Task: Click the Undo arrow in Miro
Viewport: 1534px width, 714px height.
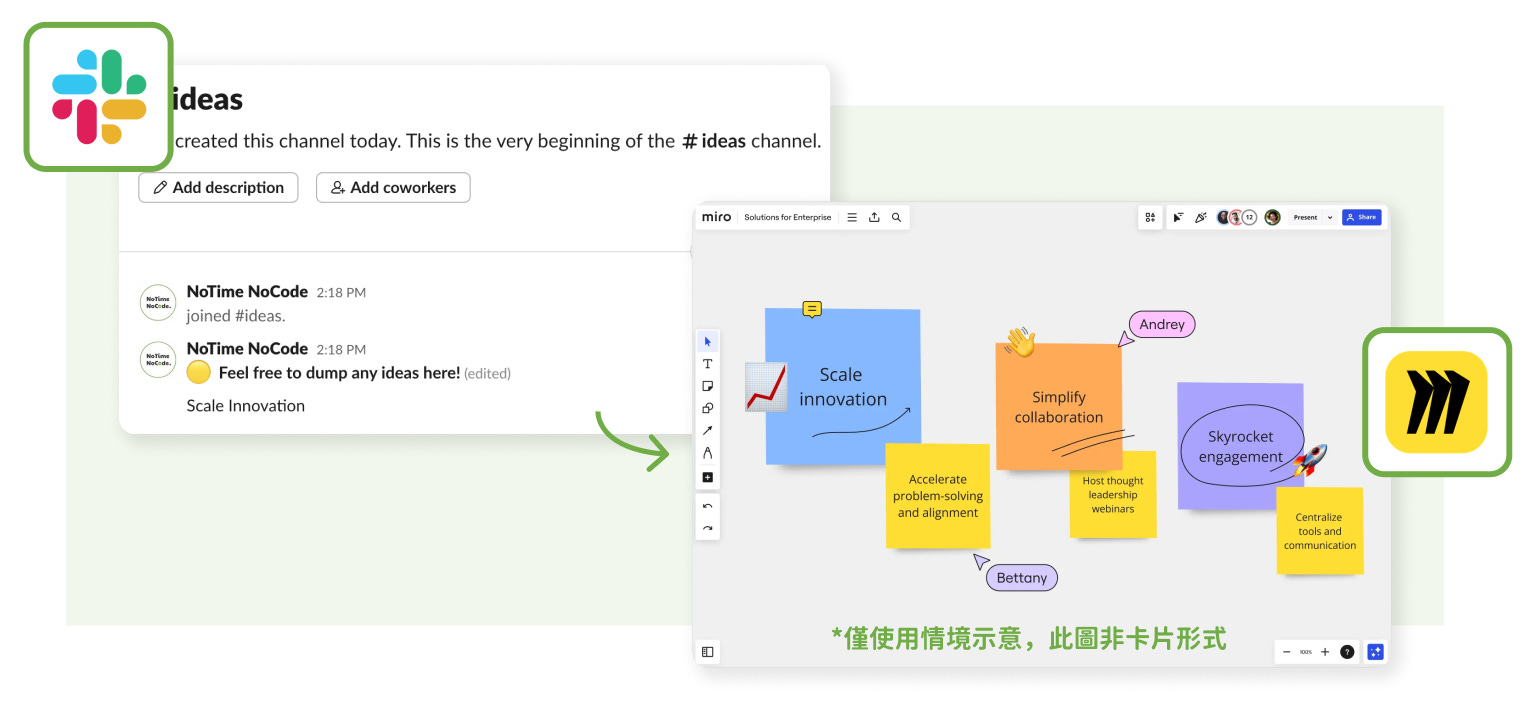Action: 707,506
